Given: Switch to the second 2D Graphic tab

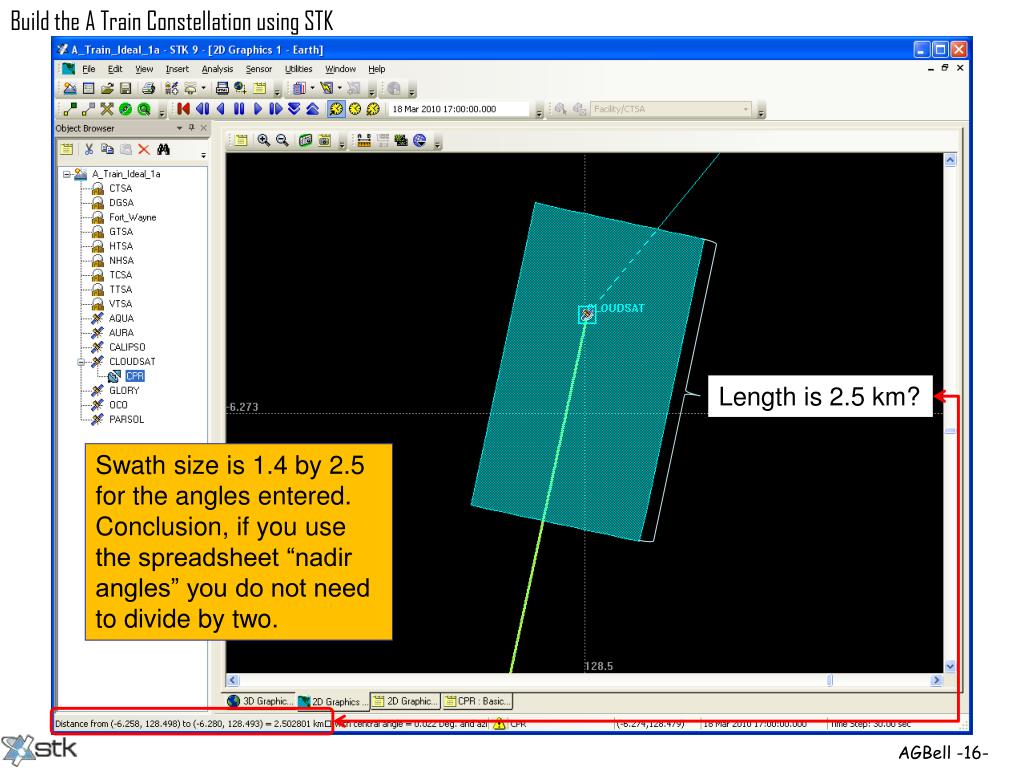Looking at the screenshot, I should (405, 701).
